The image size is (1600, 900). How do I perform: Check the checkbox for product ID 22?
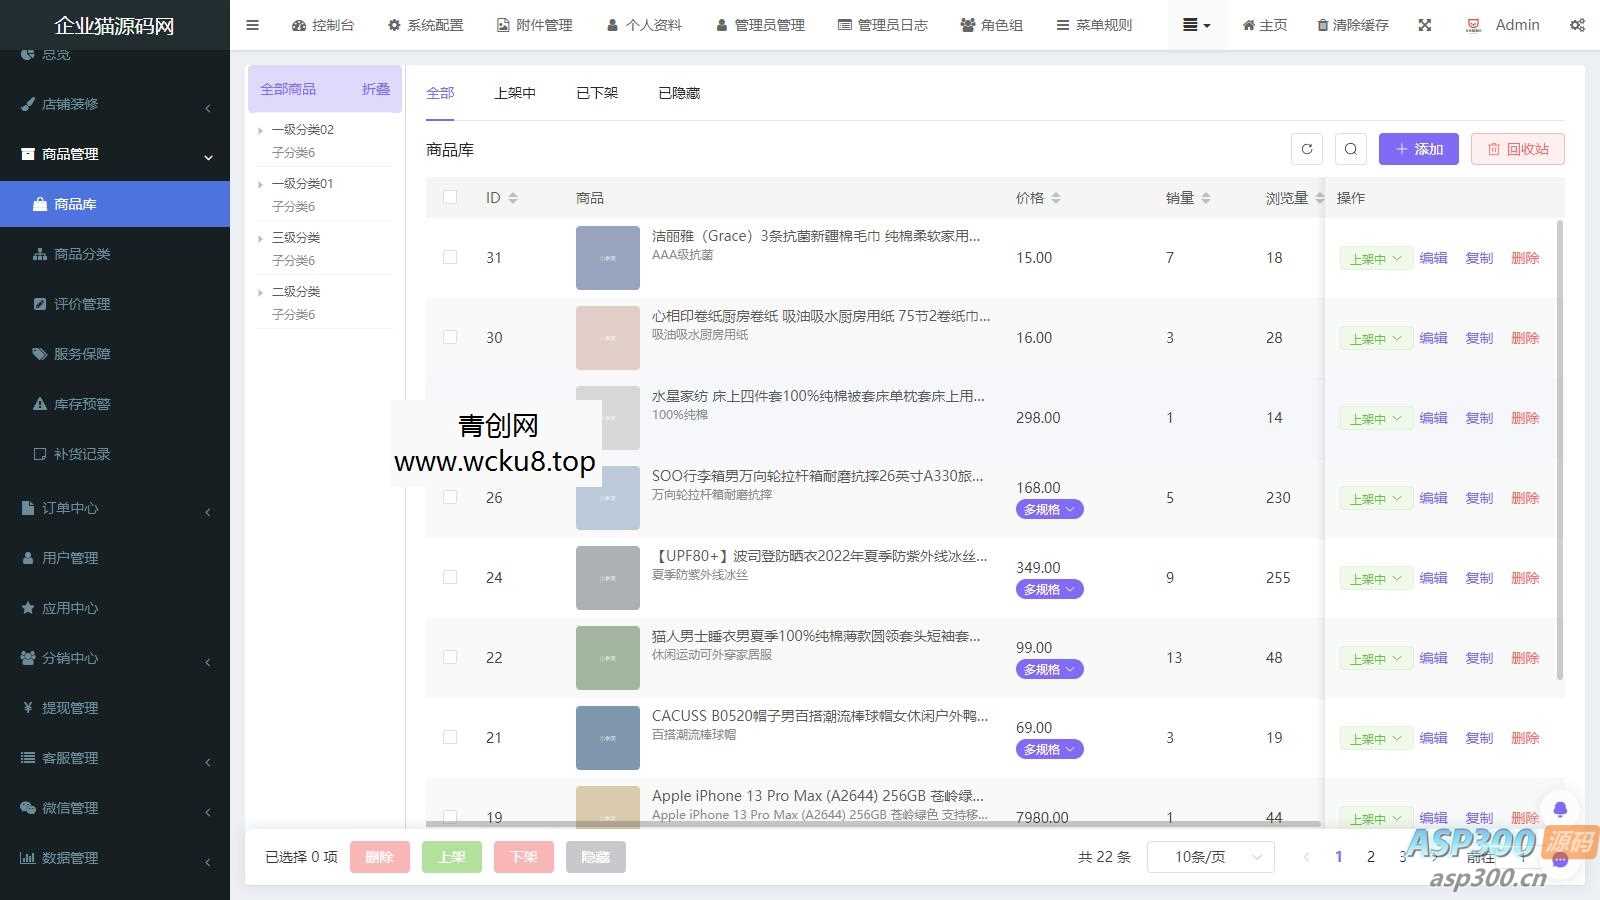pos(450,657)
